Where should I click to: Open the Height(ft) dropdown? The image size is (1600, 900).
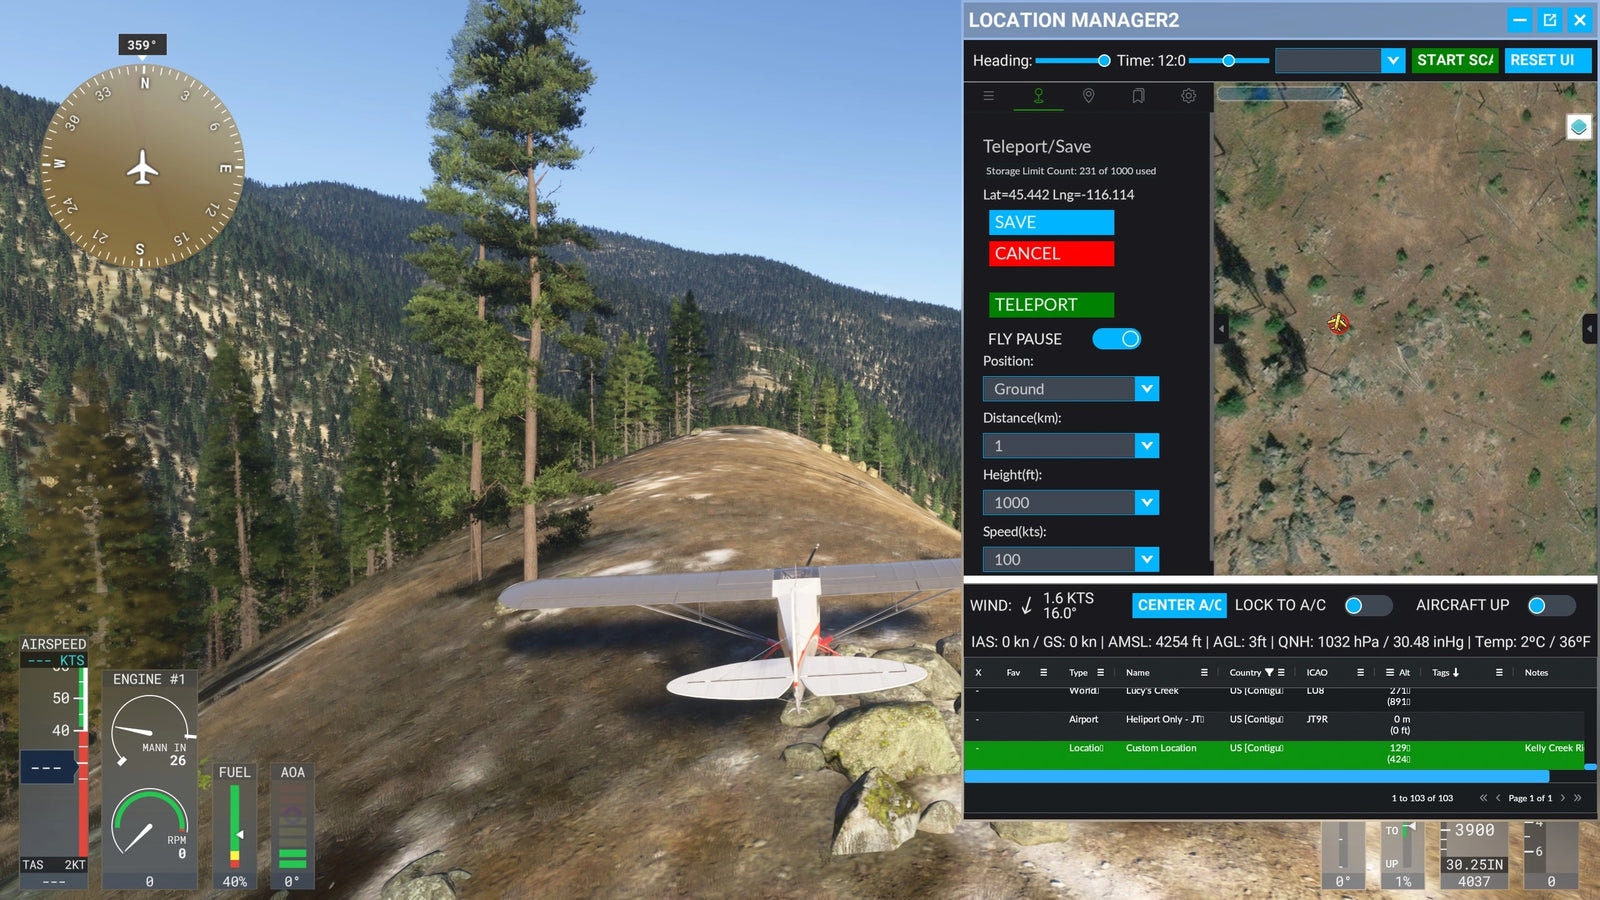pyautogui.click(x=1146, y=503)
